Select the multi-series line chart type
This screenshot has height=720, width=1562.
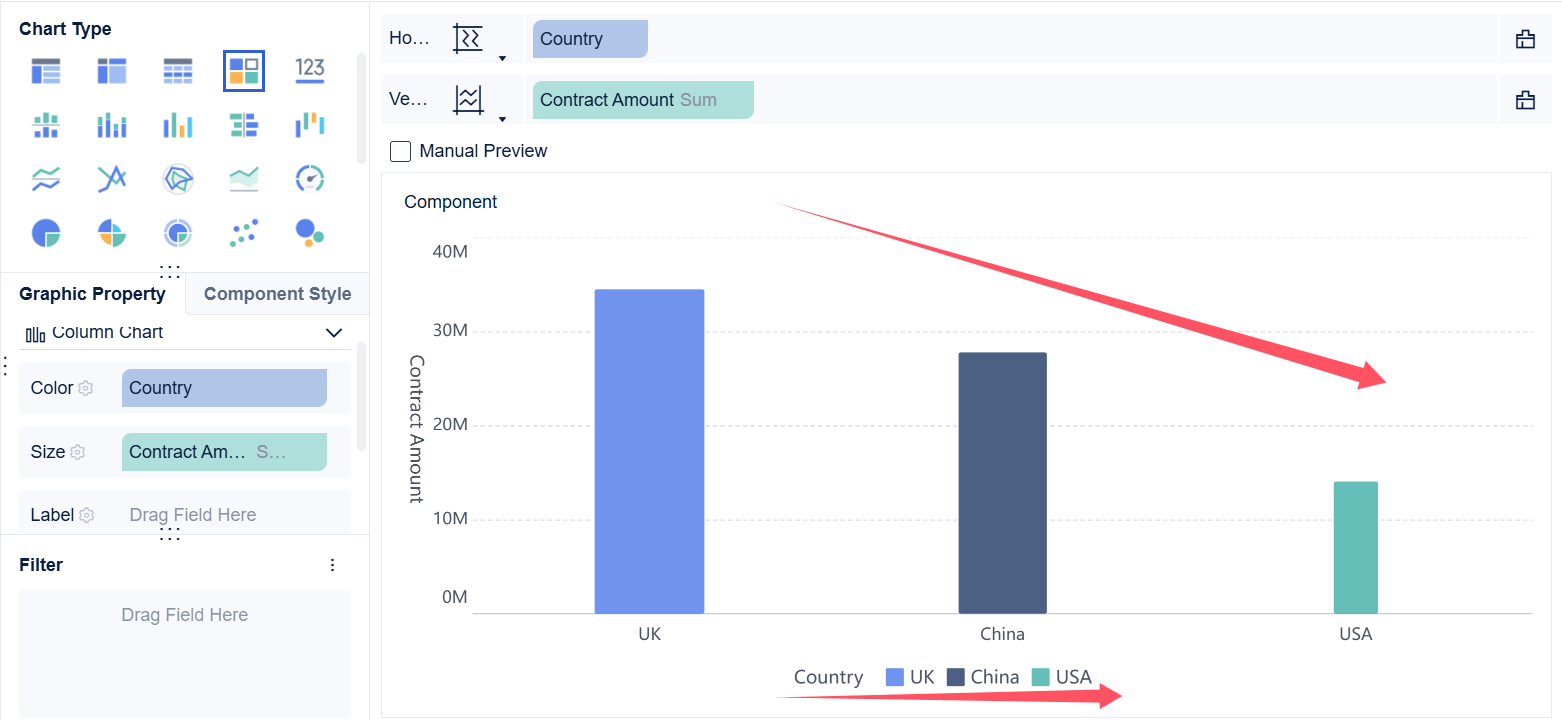pos(112,179)
